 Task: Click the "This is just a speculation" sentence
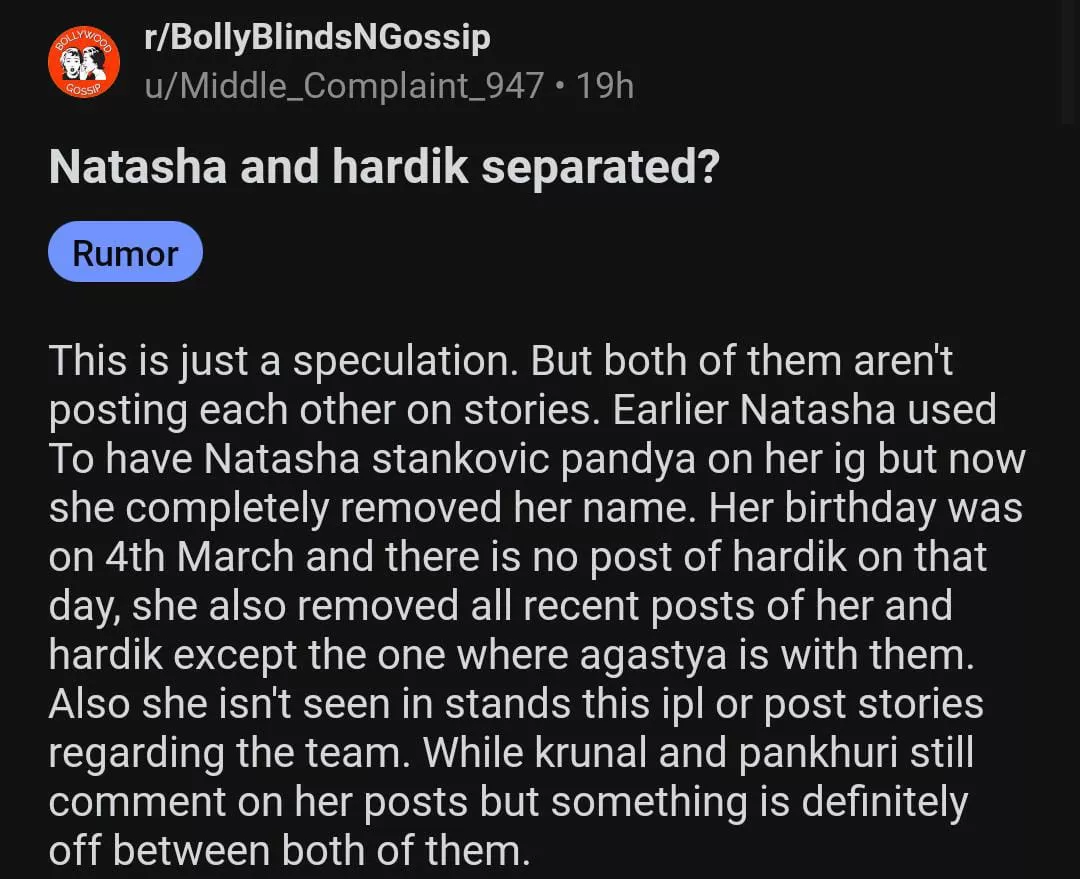[284, 361]
